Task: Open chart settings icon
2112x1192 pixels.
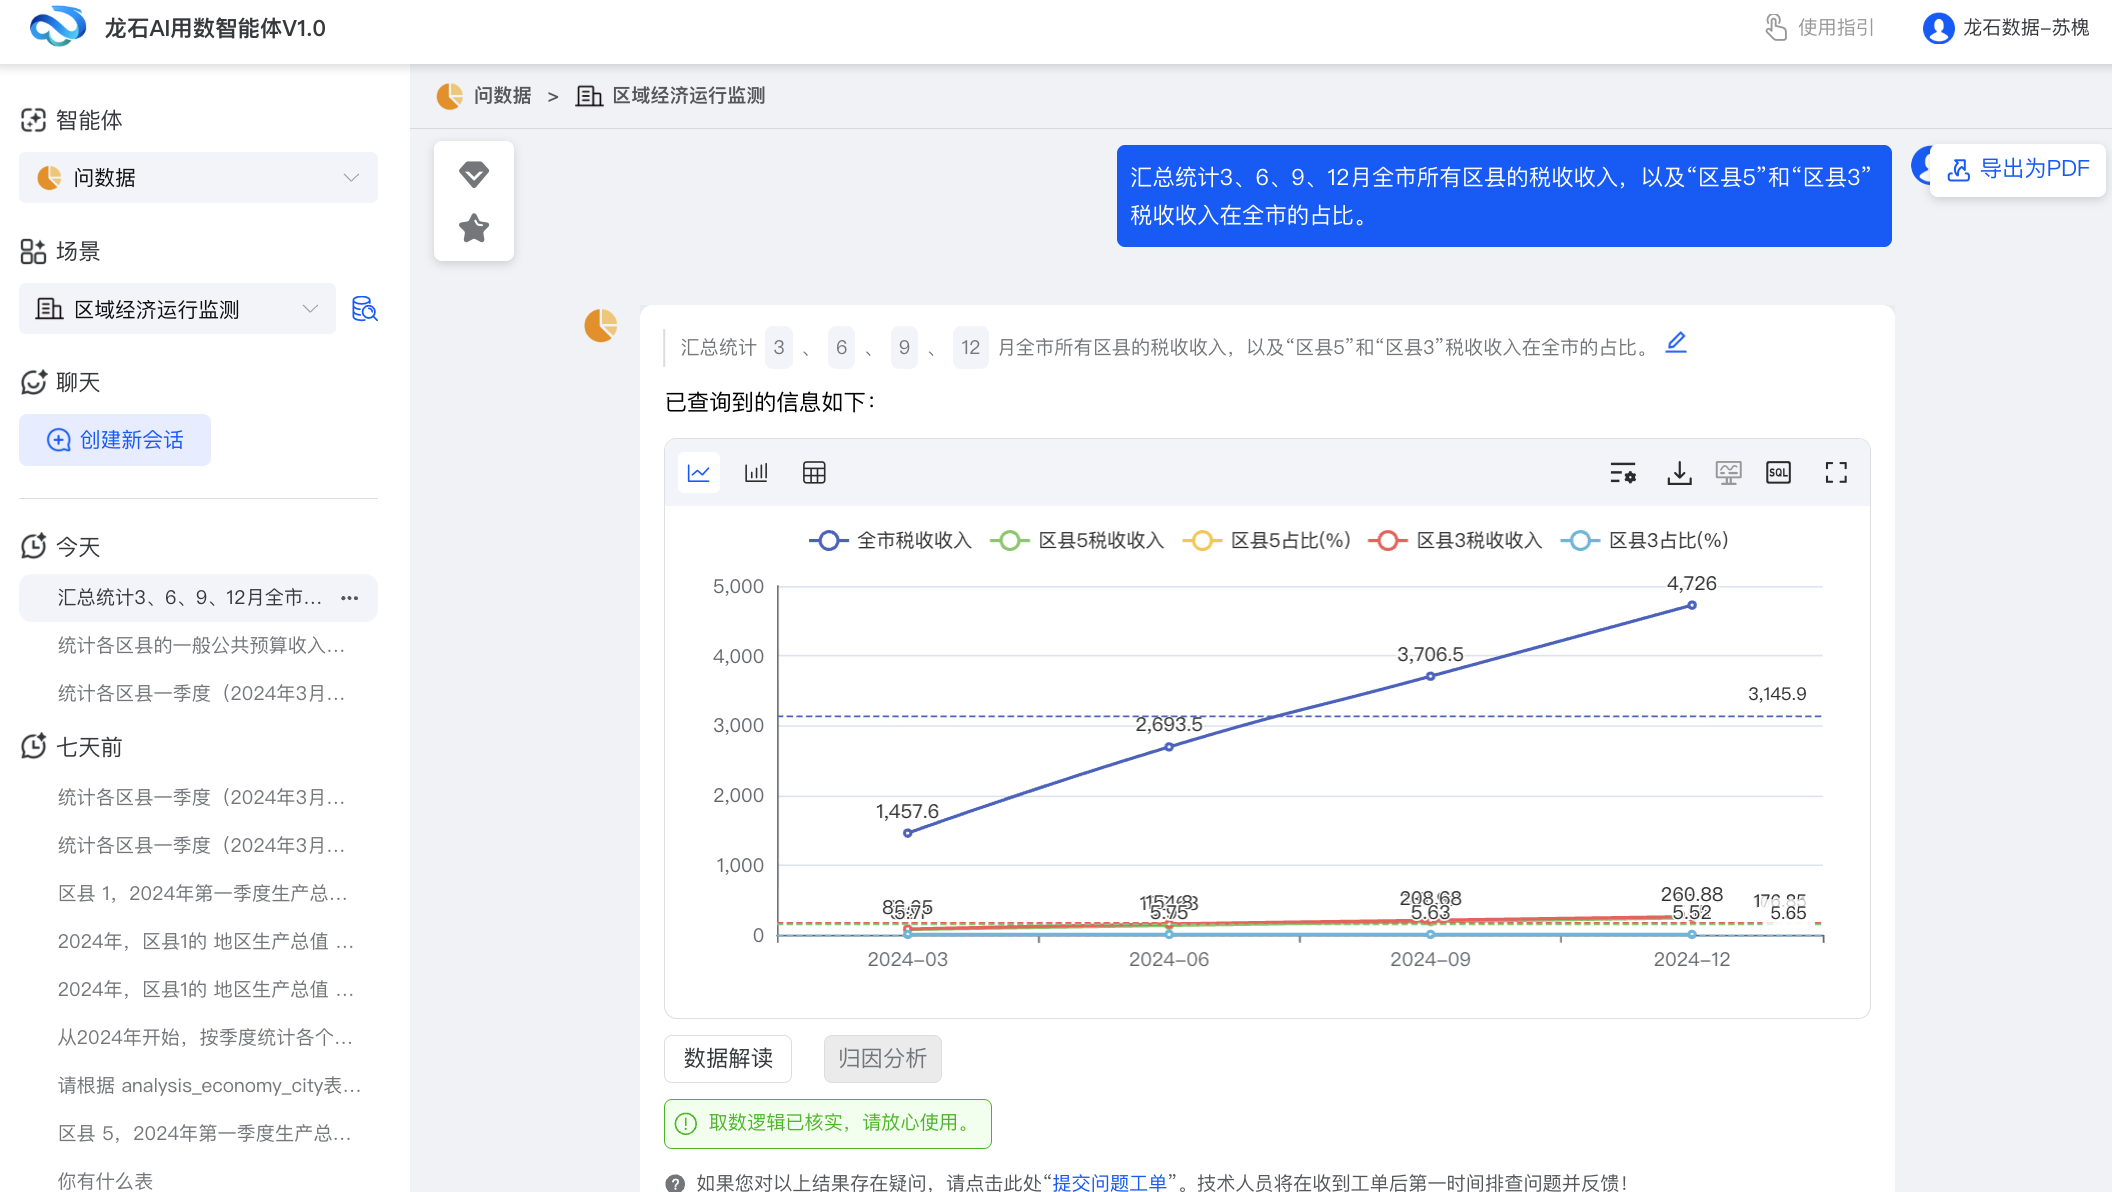Action: click(1622, 473)
